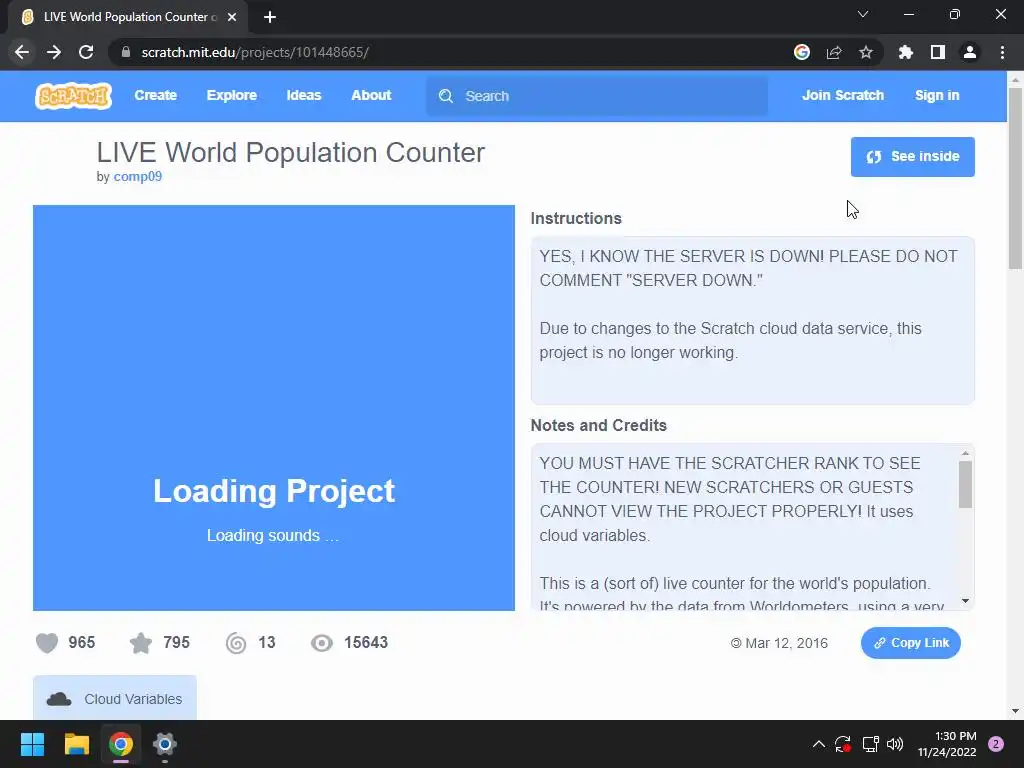Click Sign in
The width and height of the screenshot is (1024, 768).
(937, 95)
